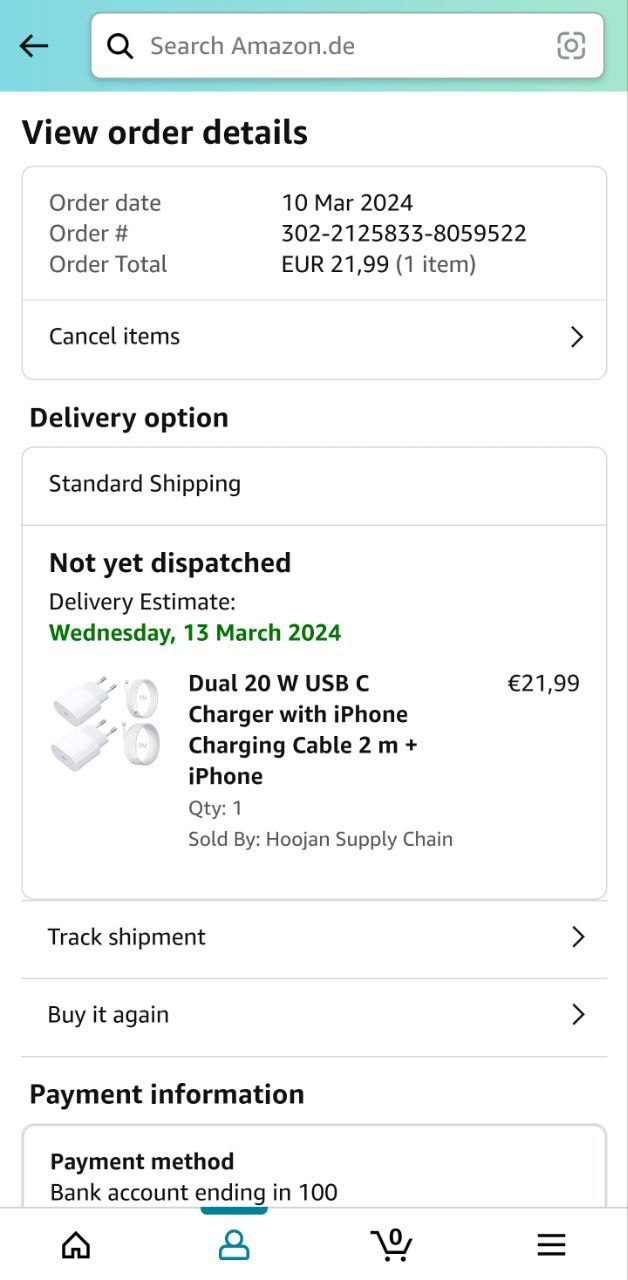
Task: Focus the Search Amazon.de field
Action: click(340, 46)
